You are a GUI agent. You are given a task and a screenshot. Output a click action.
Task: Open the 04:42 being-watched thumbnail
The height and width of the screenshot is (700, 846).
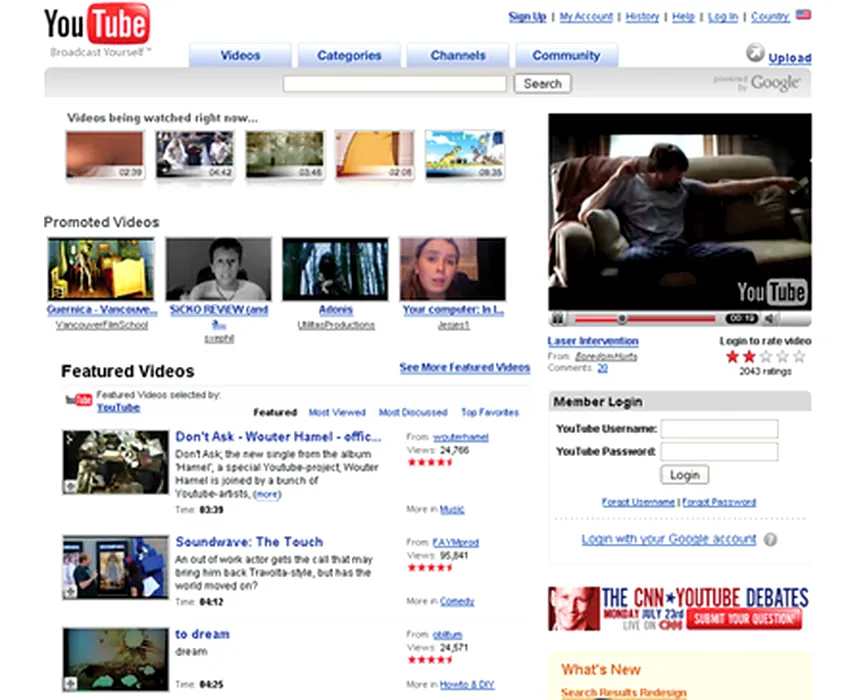click(x=195, y=155)
